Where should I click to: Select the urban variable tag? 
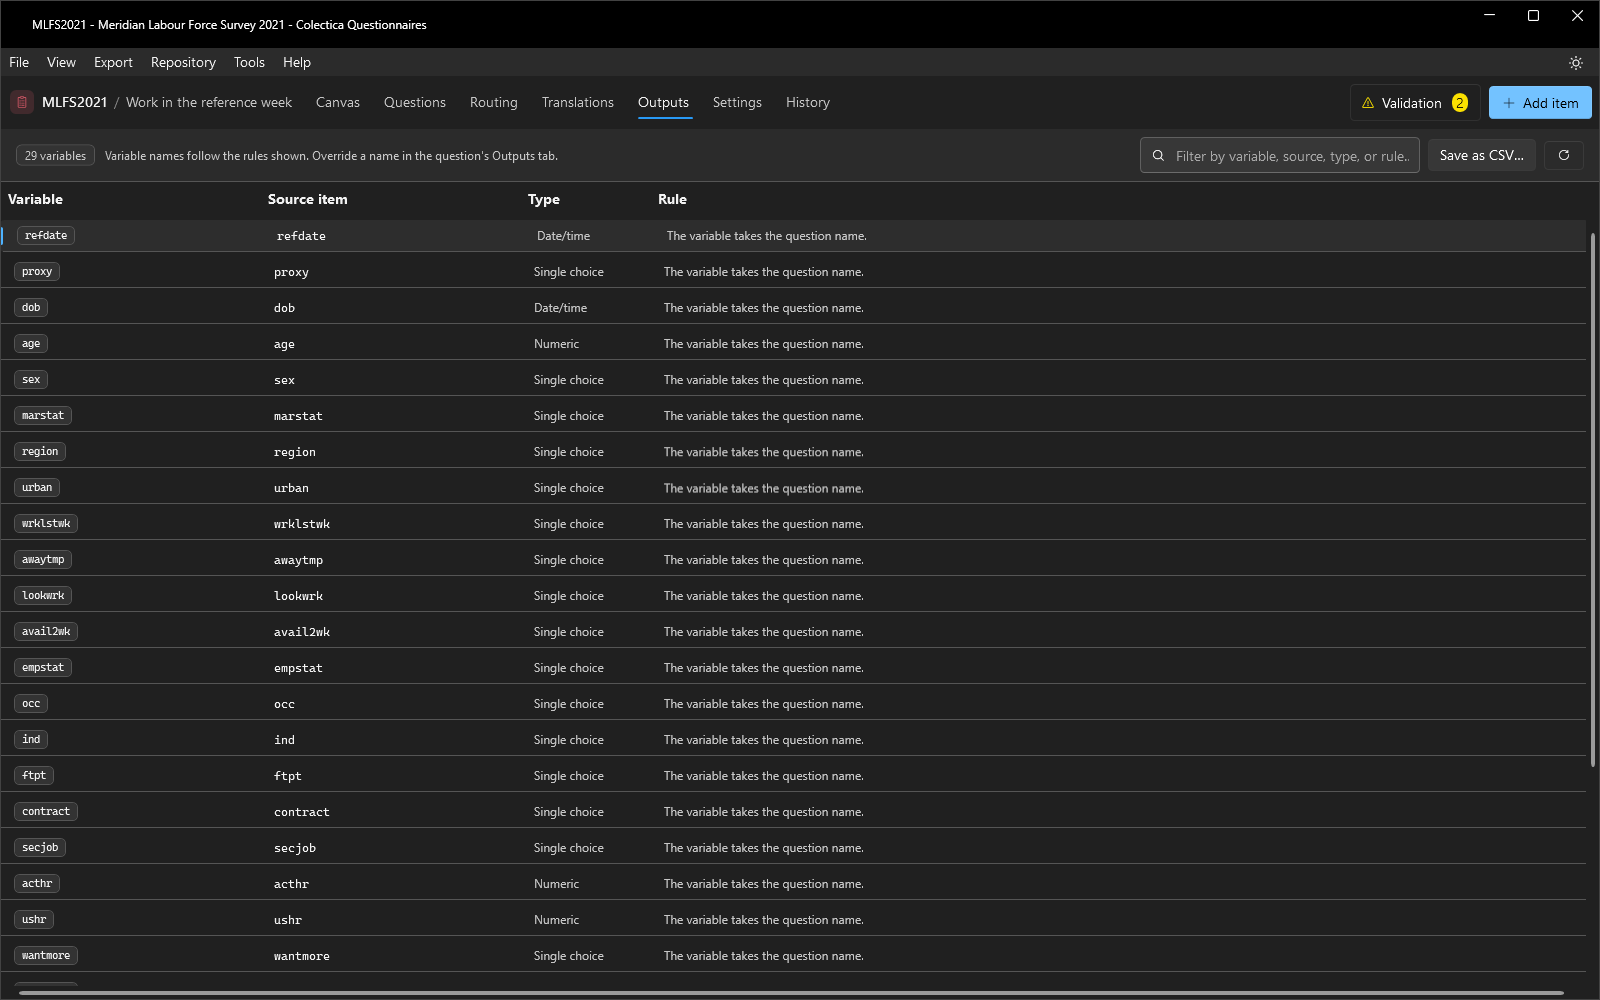(37, 488)
